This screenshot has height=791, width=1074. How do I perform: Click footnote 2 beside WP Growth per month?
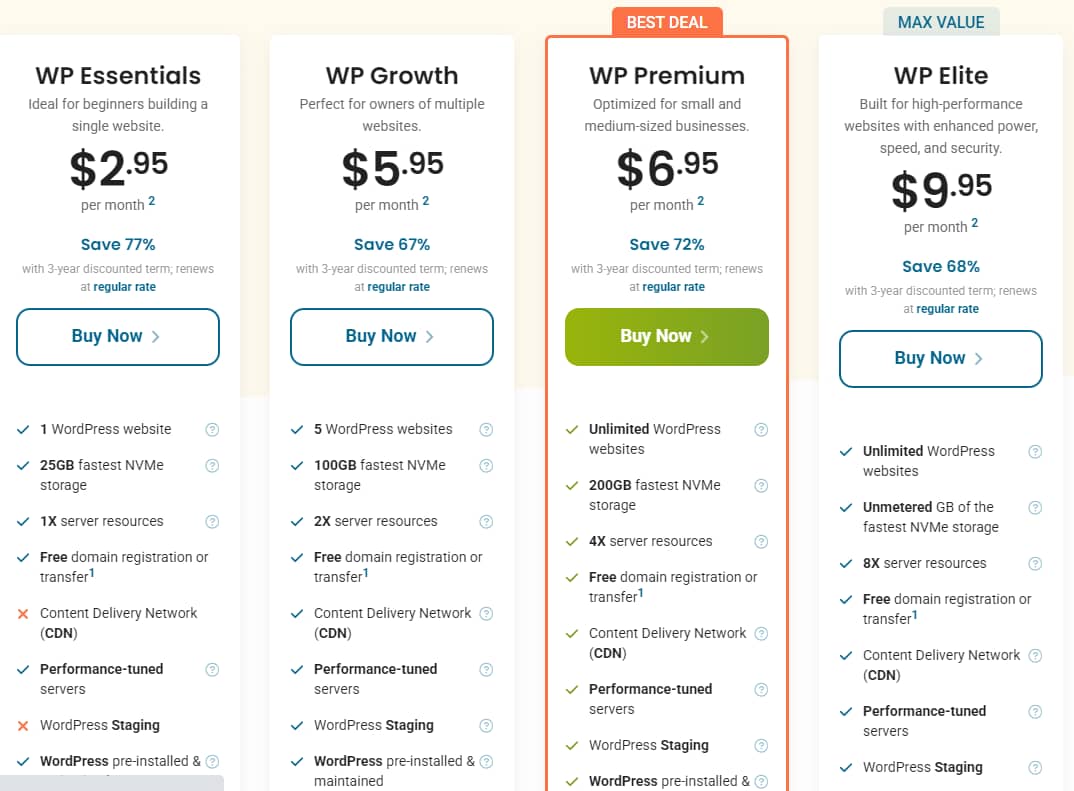426,201
